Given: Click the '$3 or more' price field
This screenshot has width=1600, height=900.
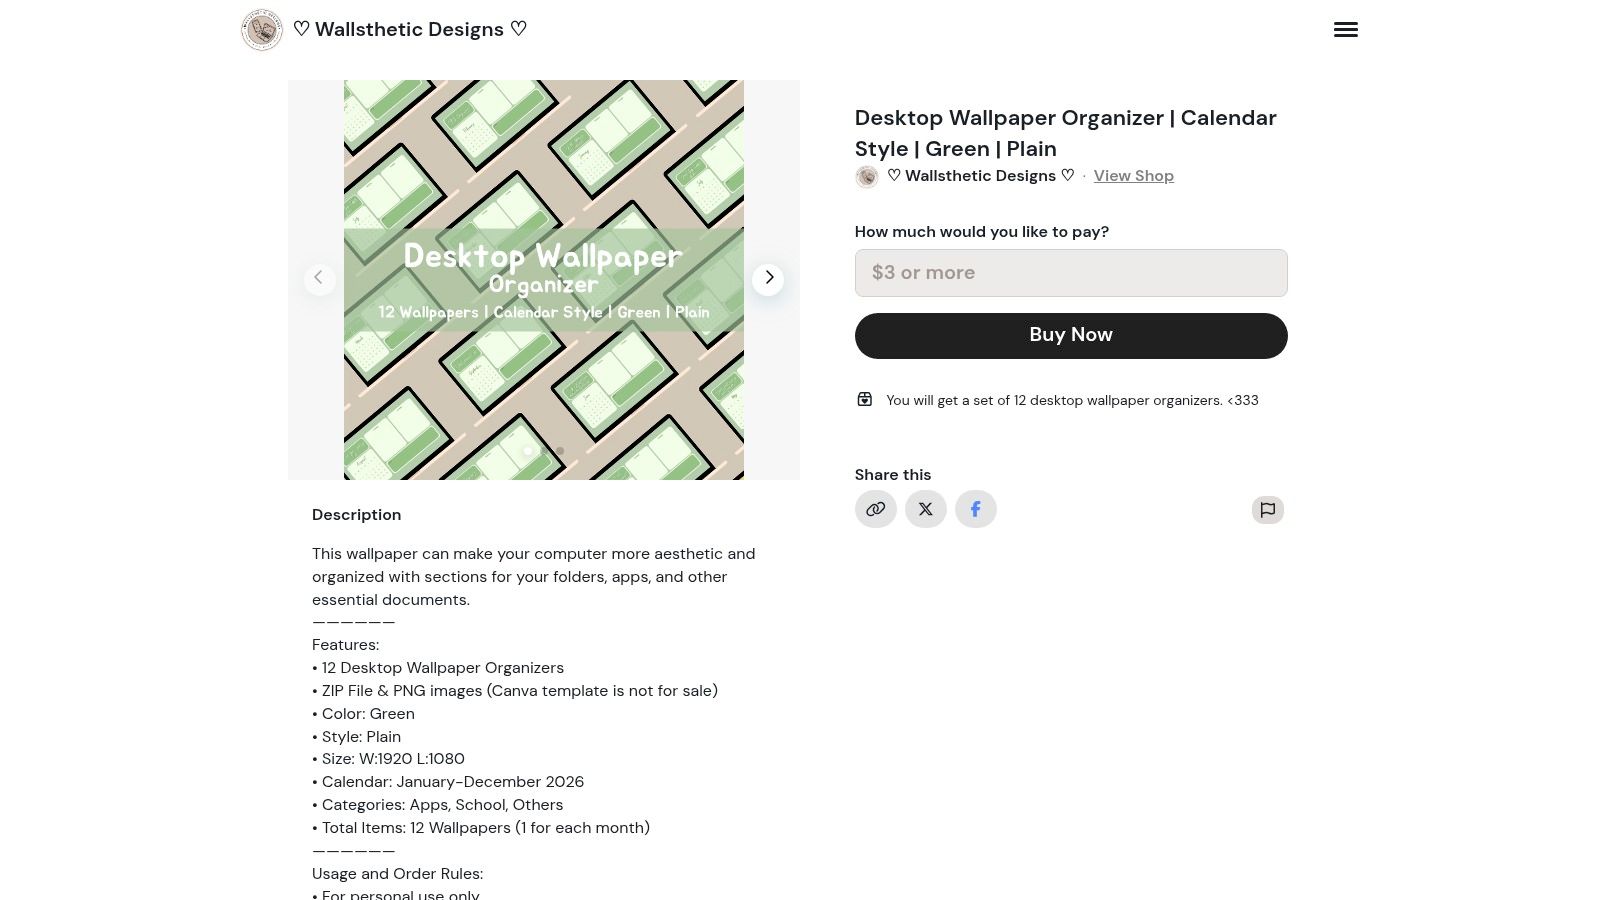Looking at the screenshot, I should pos(1070,272).
